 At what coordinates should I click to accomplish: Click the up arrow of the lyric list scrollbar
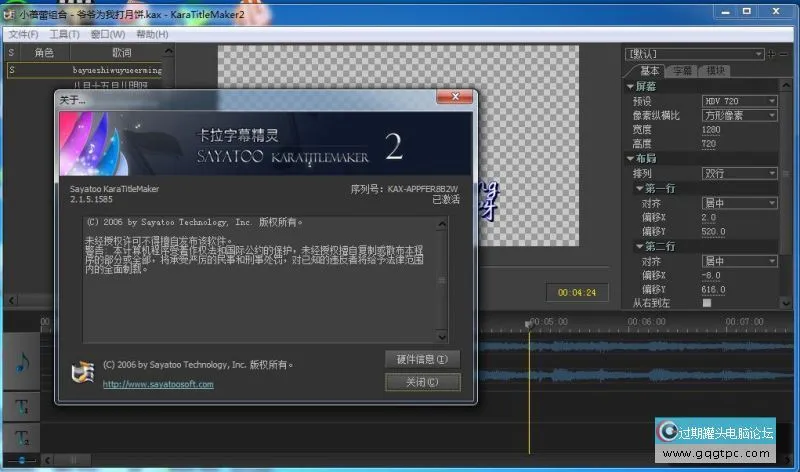tap(168, 52)
